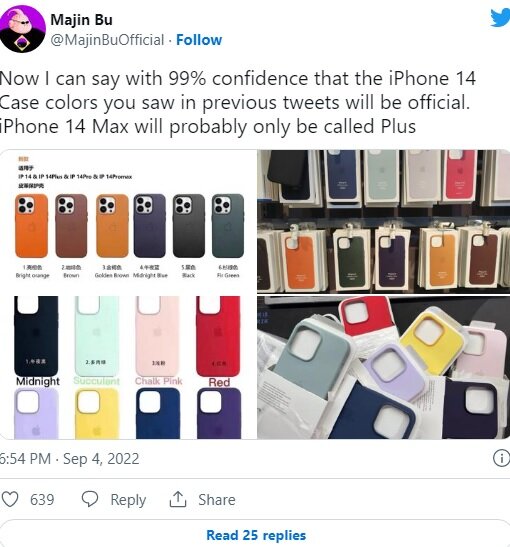Viewport: 510px width, 547px height.
Task: Open the store shelf cases photo
Action: click(384, 221)
